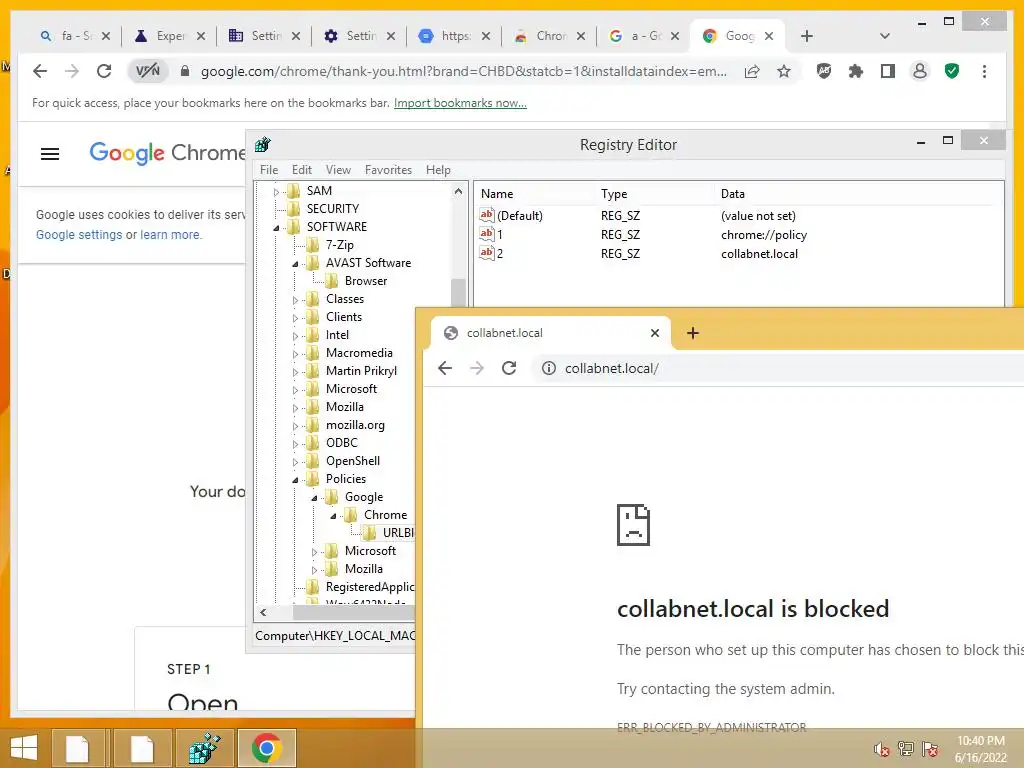Click taskbar clock showing 10:40 PM
This screenshot has height=768, width=1024.
tap(980, 741)
